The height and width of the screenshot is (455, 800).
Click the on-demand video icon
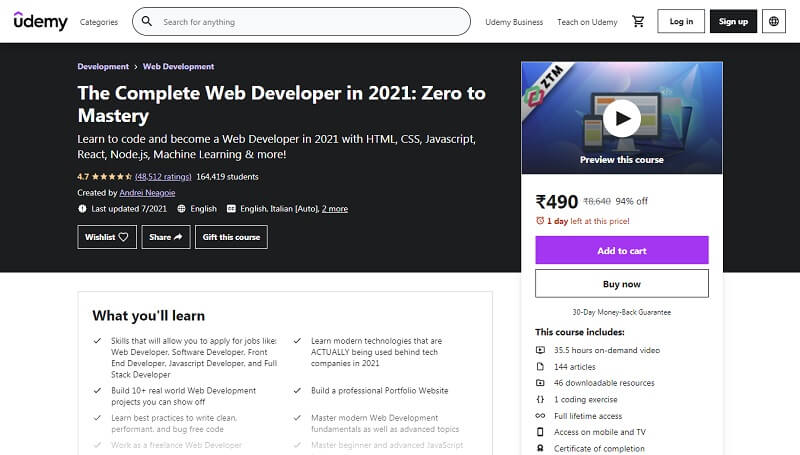point(540,350)
